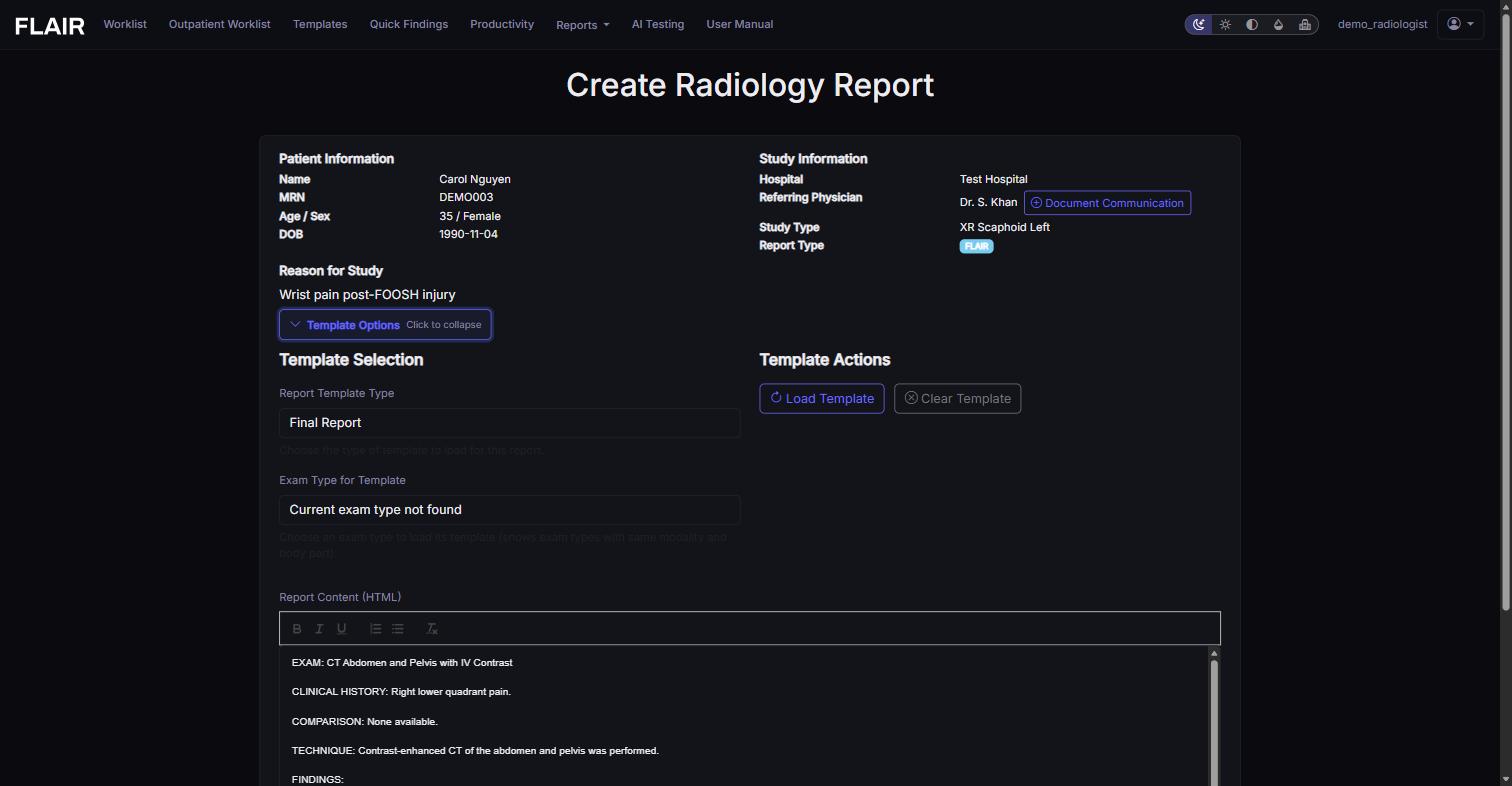This screenshot has height=786, width=1512.
Task: Open the User Manual
Action: pyautogui.click(x=740, y=24)
